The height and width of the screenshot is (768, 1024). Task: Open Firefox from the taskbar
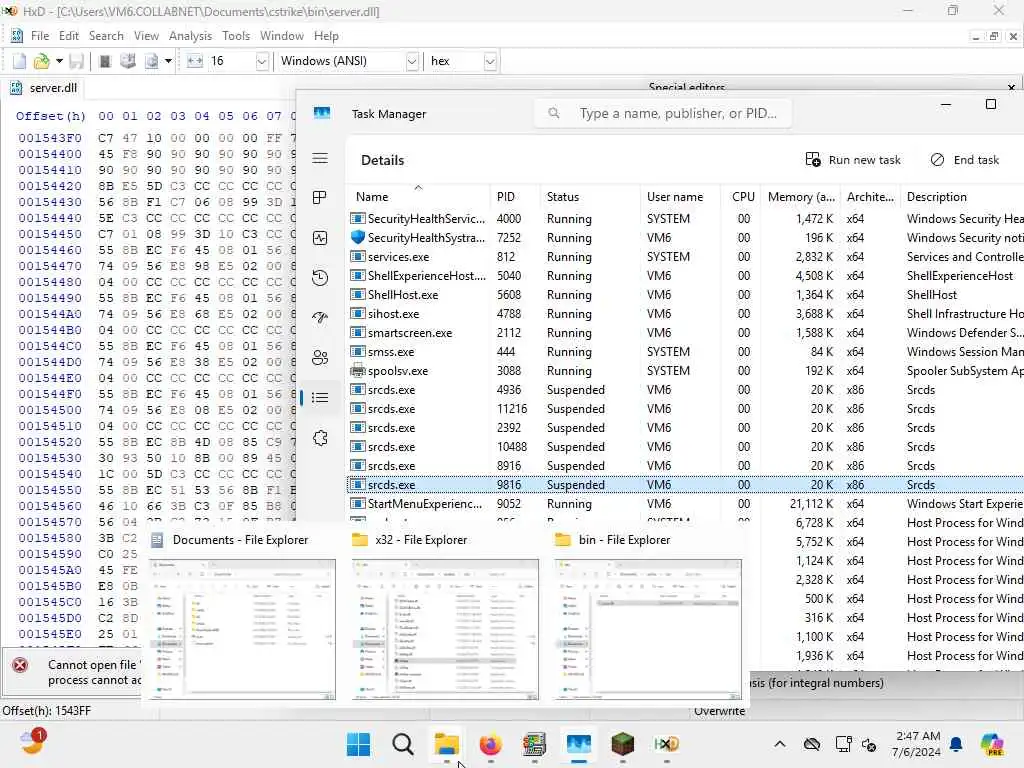tap(490, 744)
